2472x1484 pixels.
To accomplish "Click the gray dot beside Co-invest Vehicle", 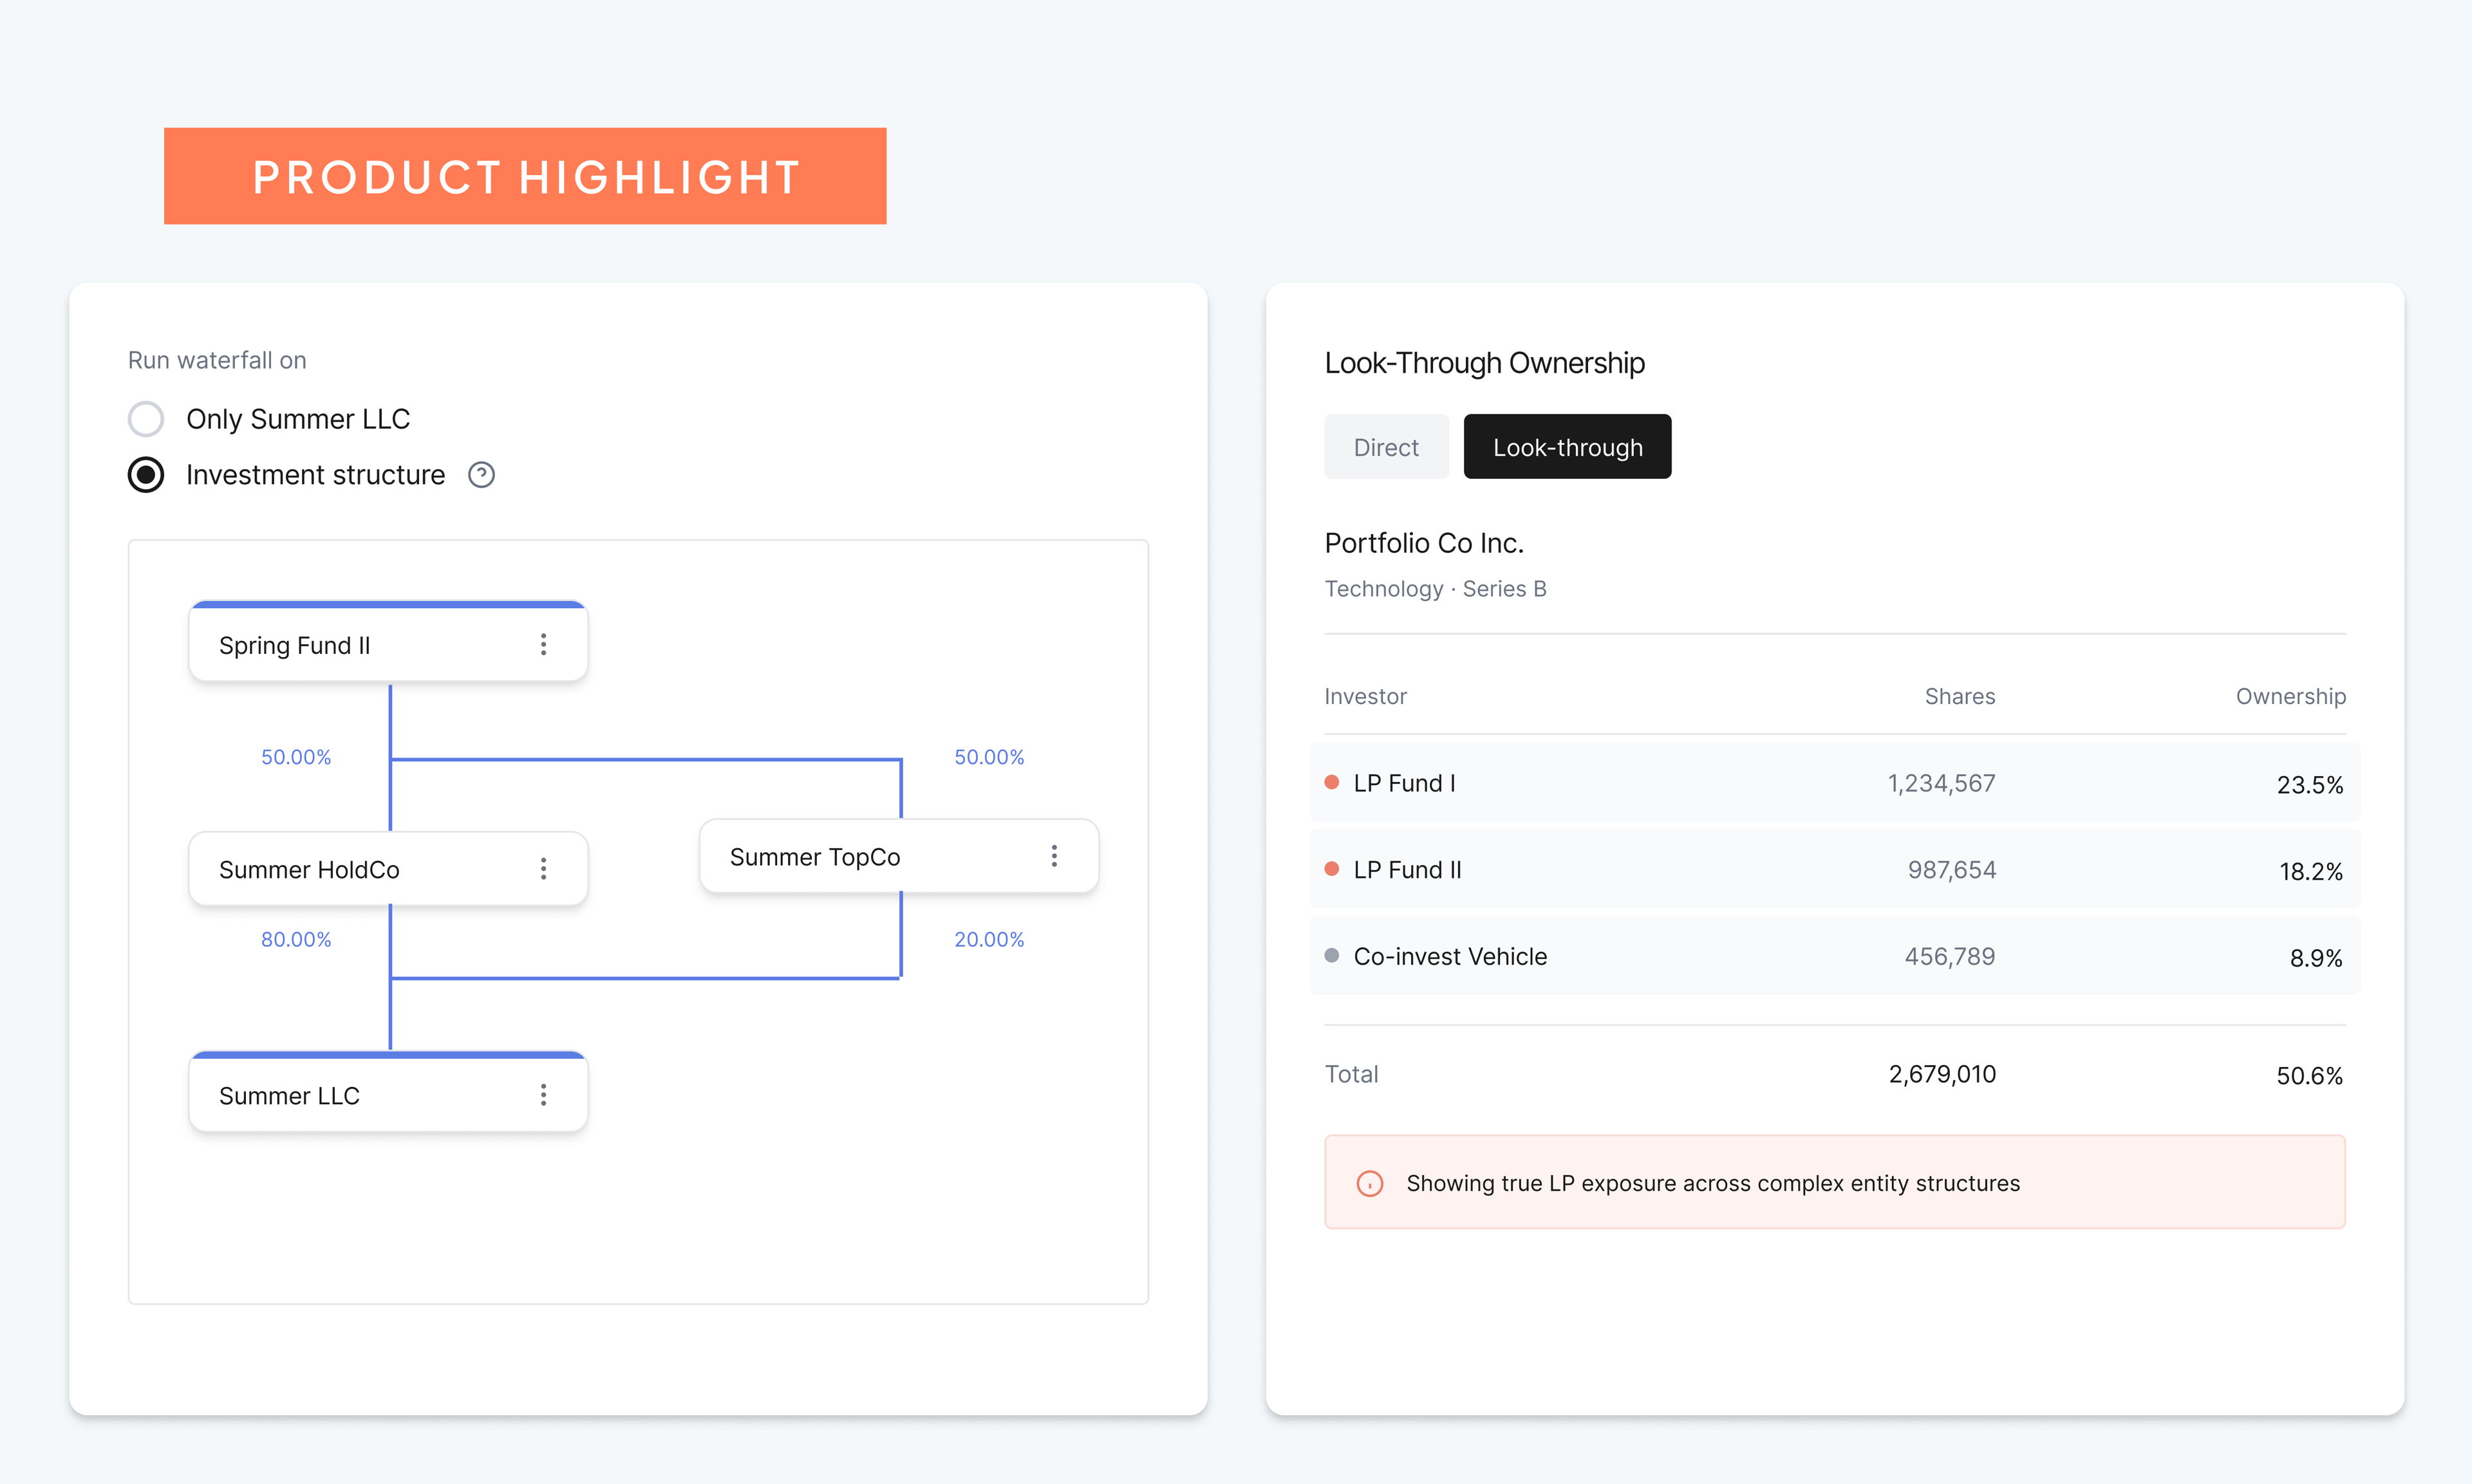I will tap(1331, 955).
